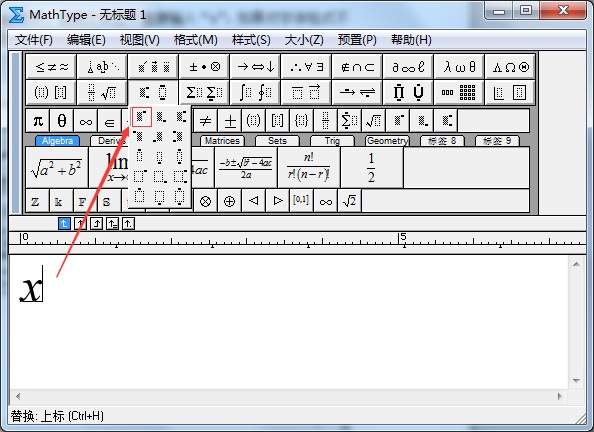Image resolution: width=594 pixels, height=432 pixels.
Task: Click the horizontal scrollbar left arrow
Action: pyautogui.click(x=18, y=396)
